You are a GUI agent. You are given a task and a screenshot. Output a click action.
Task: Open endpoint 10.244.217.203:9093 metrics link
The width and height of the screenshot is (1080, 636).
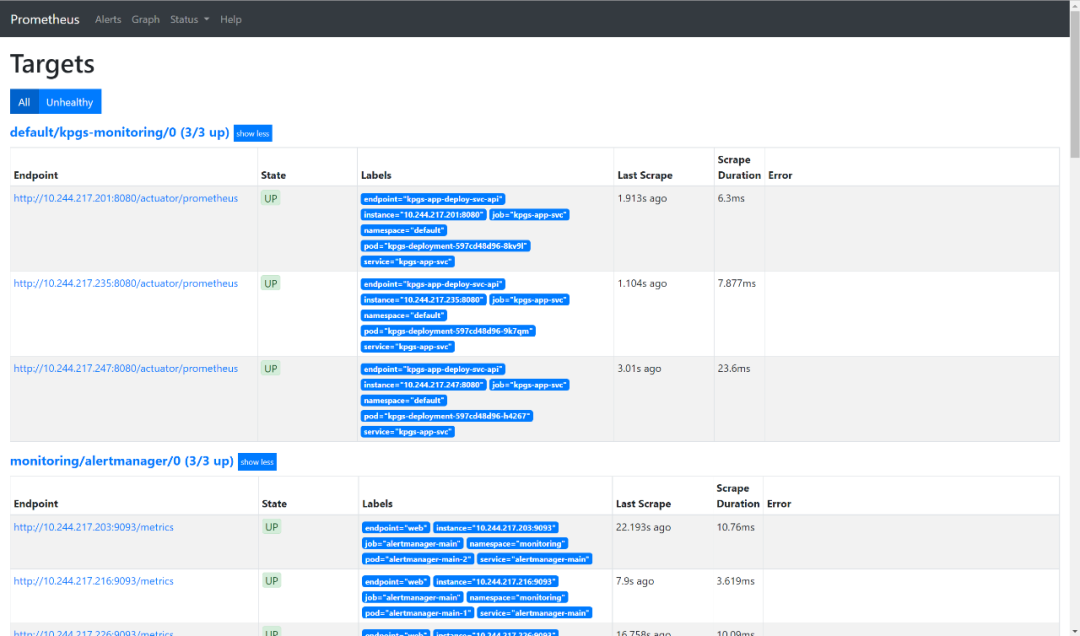[94, 527]
